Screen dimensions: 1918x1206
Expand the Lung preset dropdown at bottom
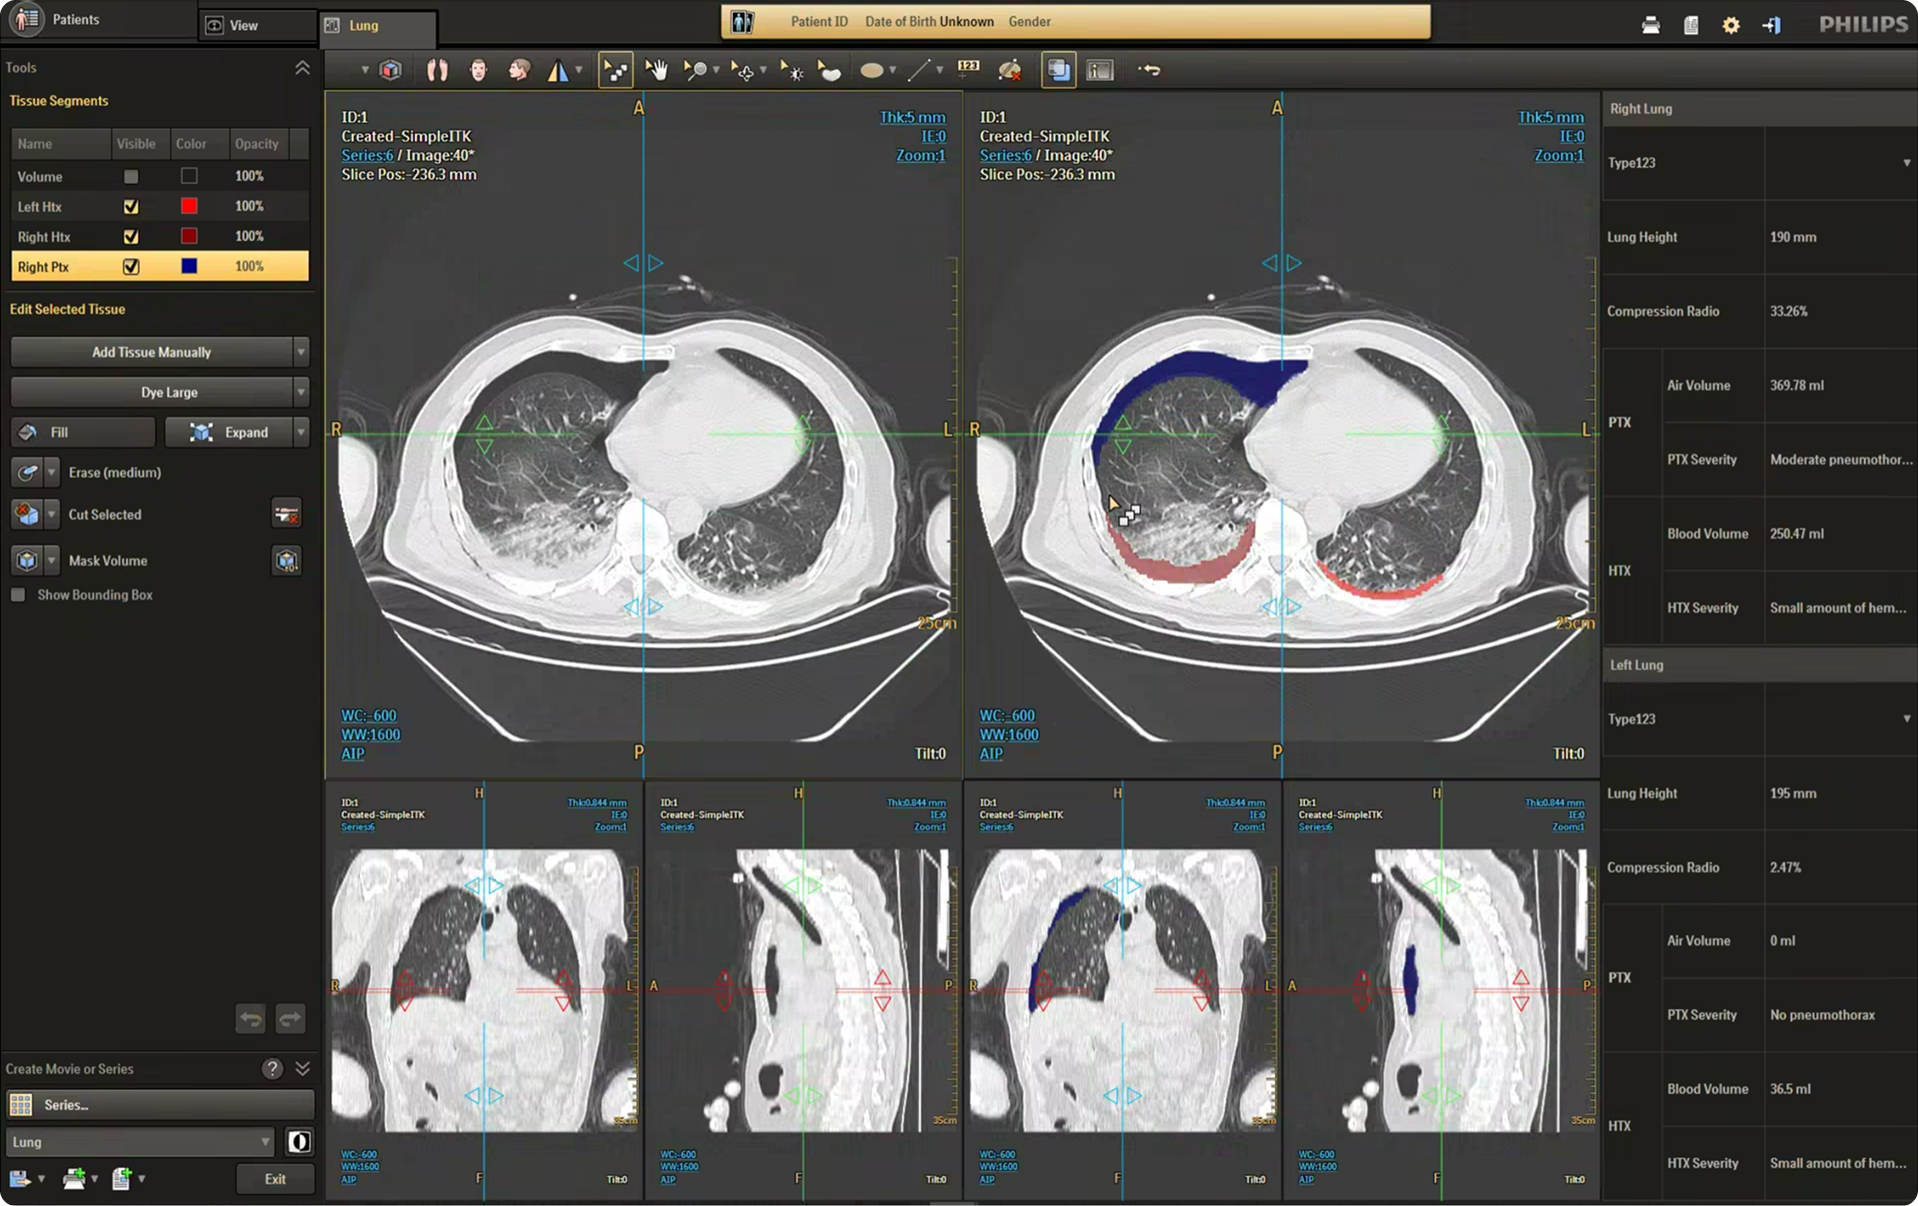[265, 1142]
